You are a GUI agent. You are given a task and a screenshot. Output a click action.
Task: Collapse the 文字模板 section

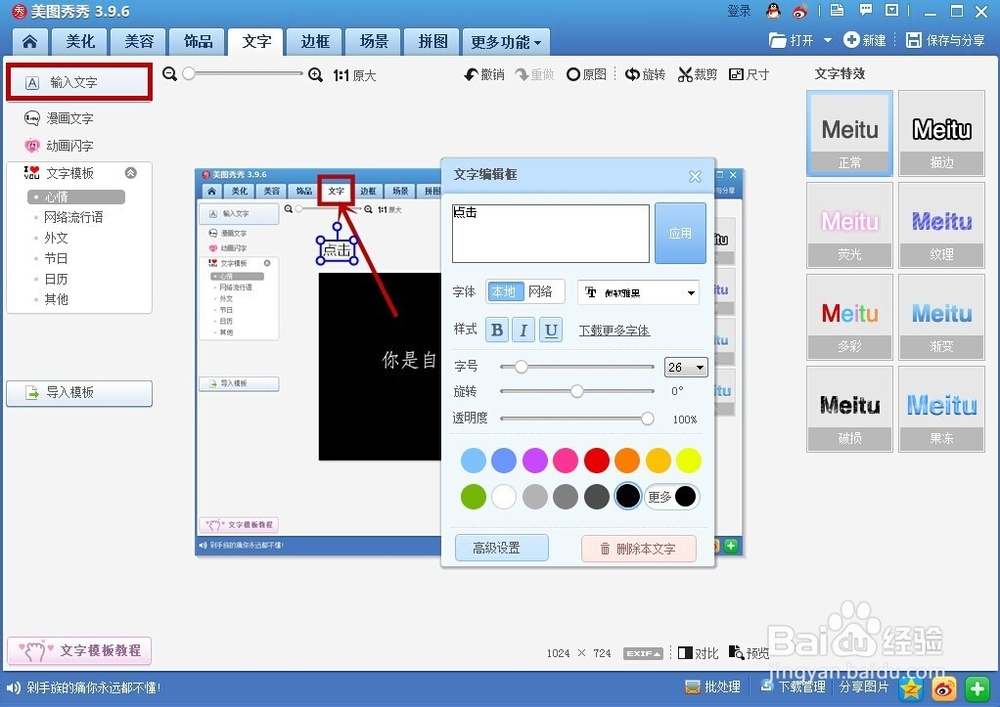point(131,173)
